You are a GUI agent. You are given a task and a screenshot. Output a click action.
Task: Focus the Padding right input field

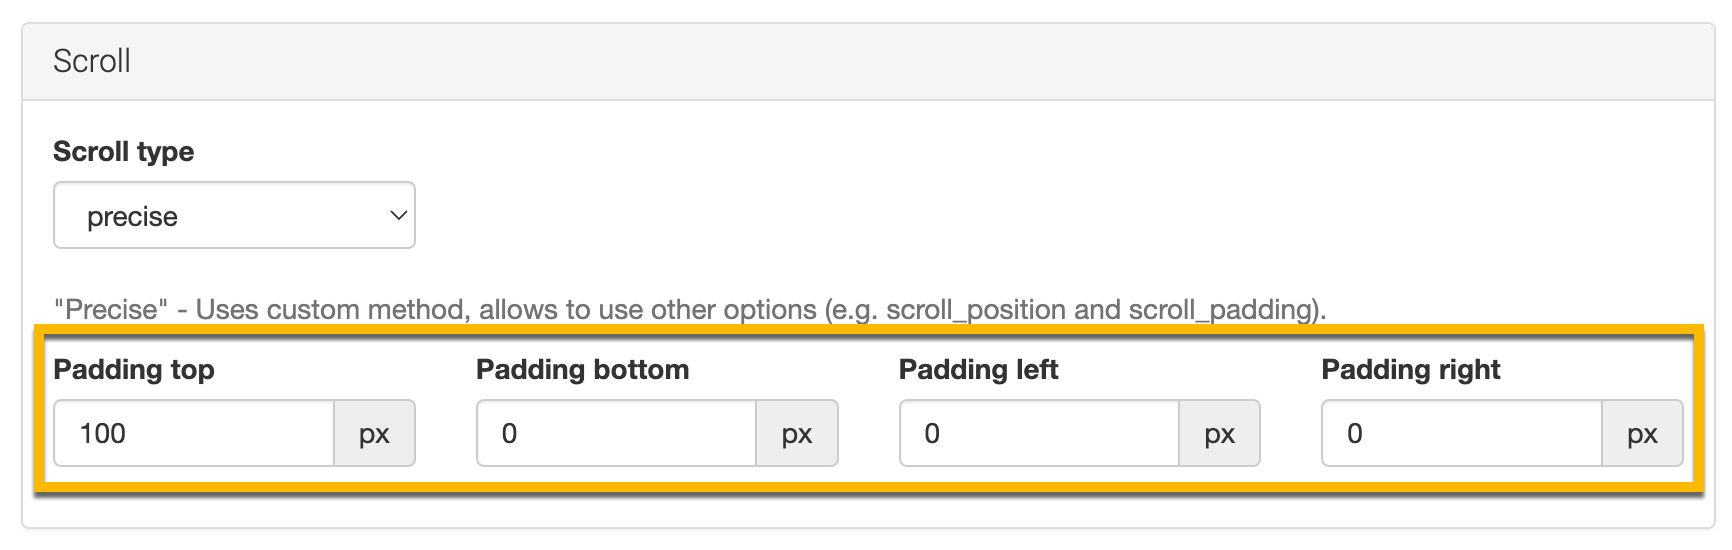pyautogui.click(x=1461, y=434)
